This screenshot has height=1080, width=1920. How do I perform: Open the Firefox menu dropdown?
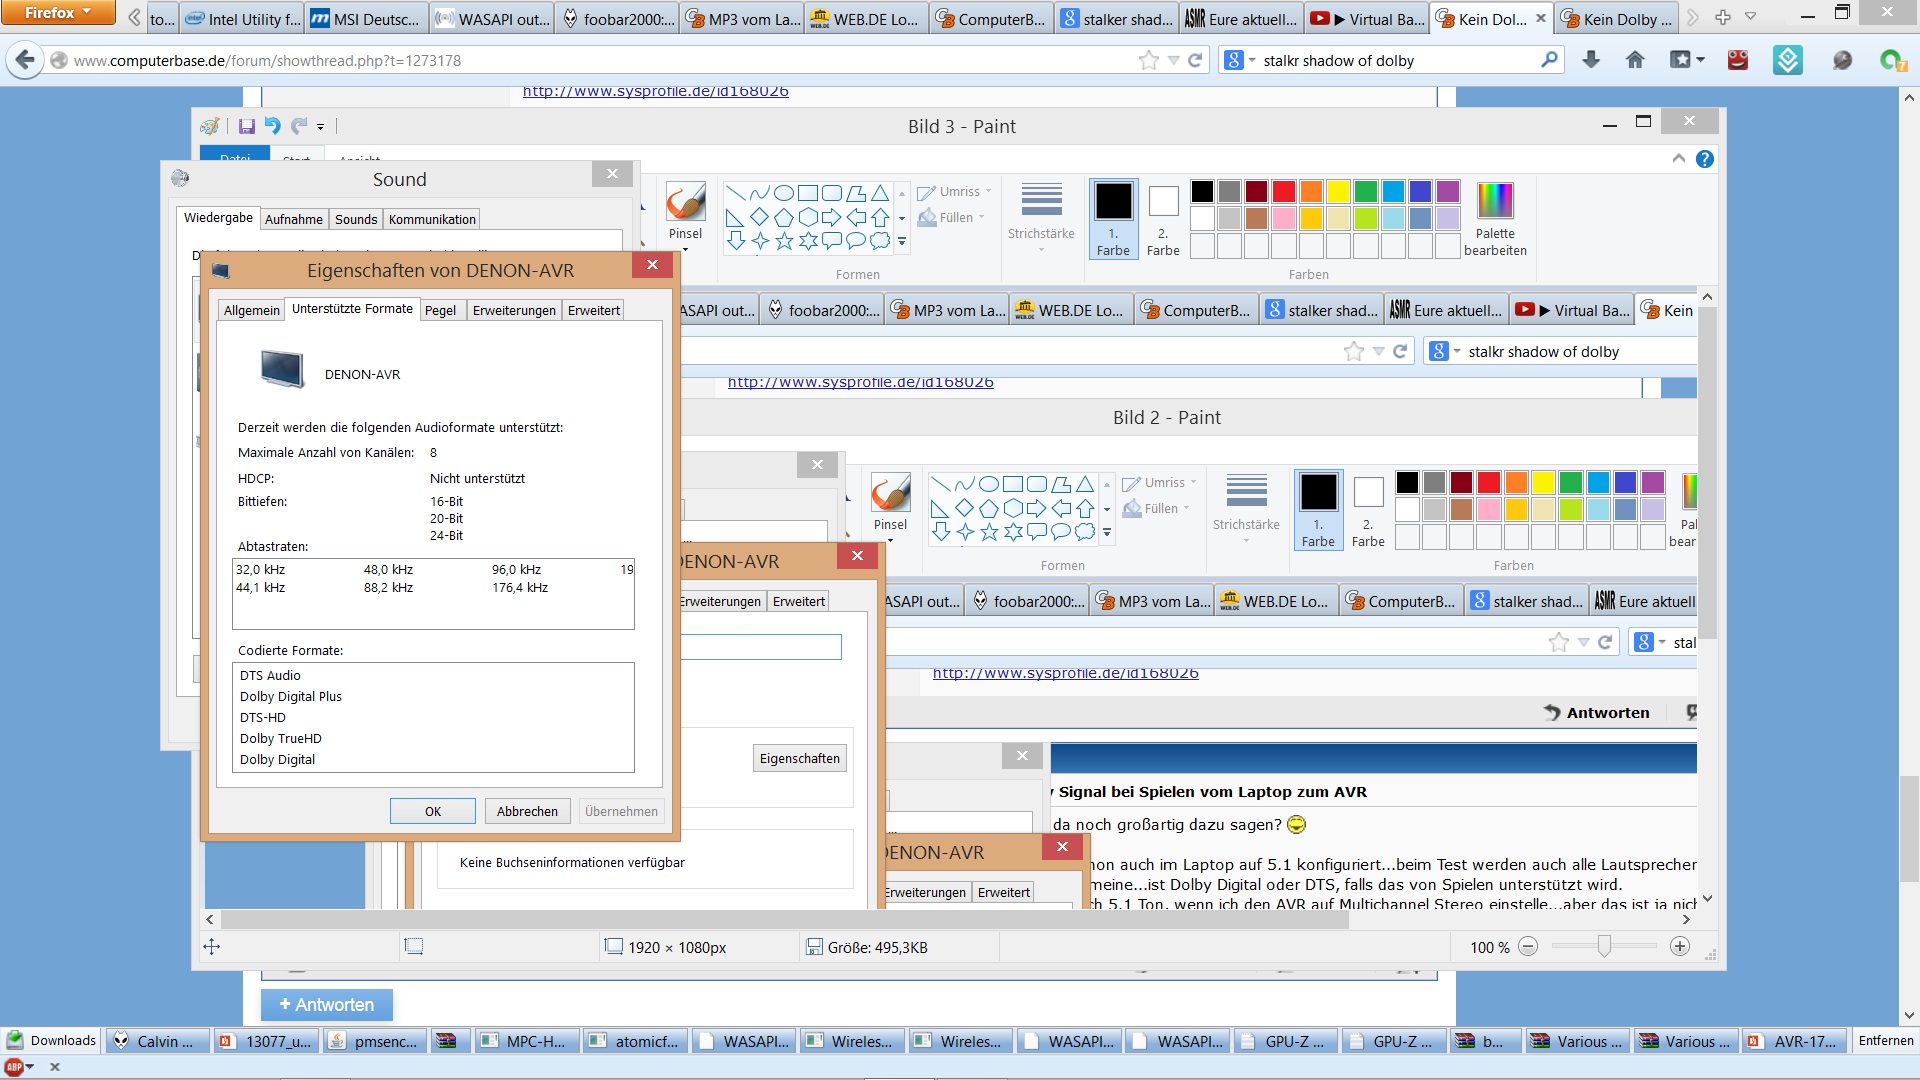coord(57,12)
